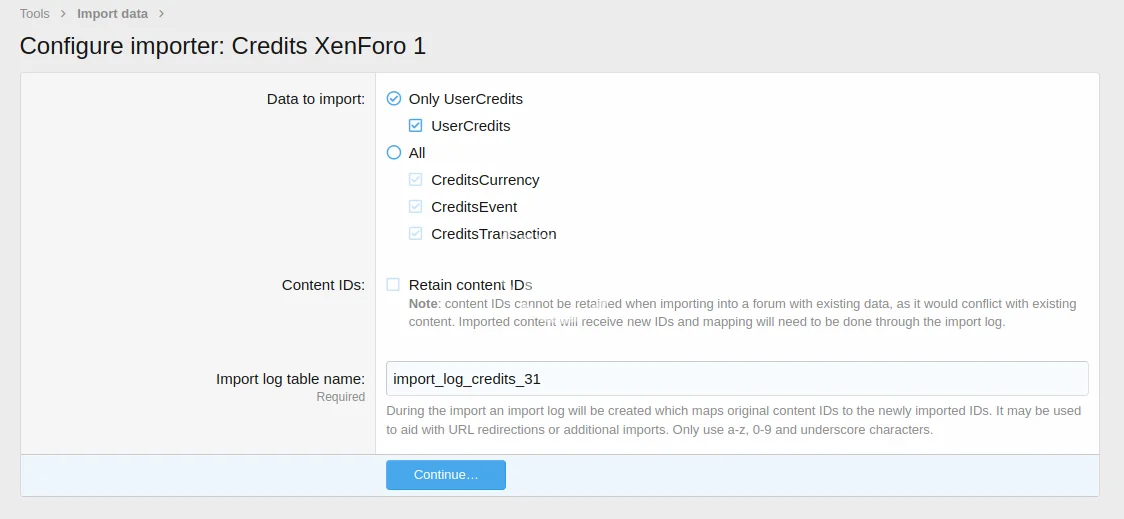Click the 'Required' hint under the label
The image size is (1124, 519).
pyautogui.click(x=341, y=397)
